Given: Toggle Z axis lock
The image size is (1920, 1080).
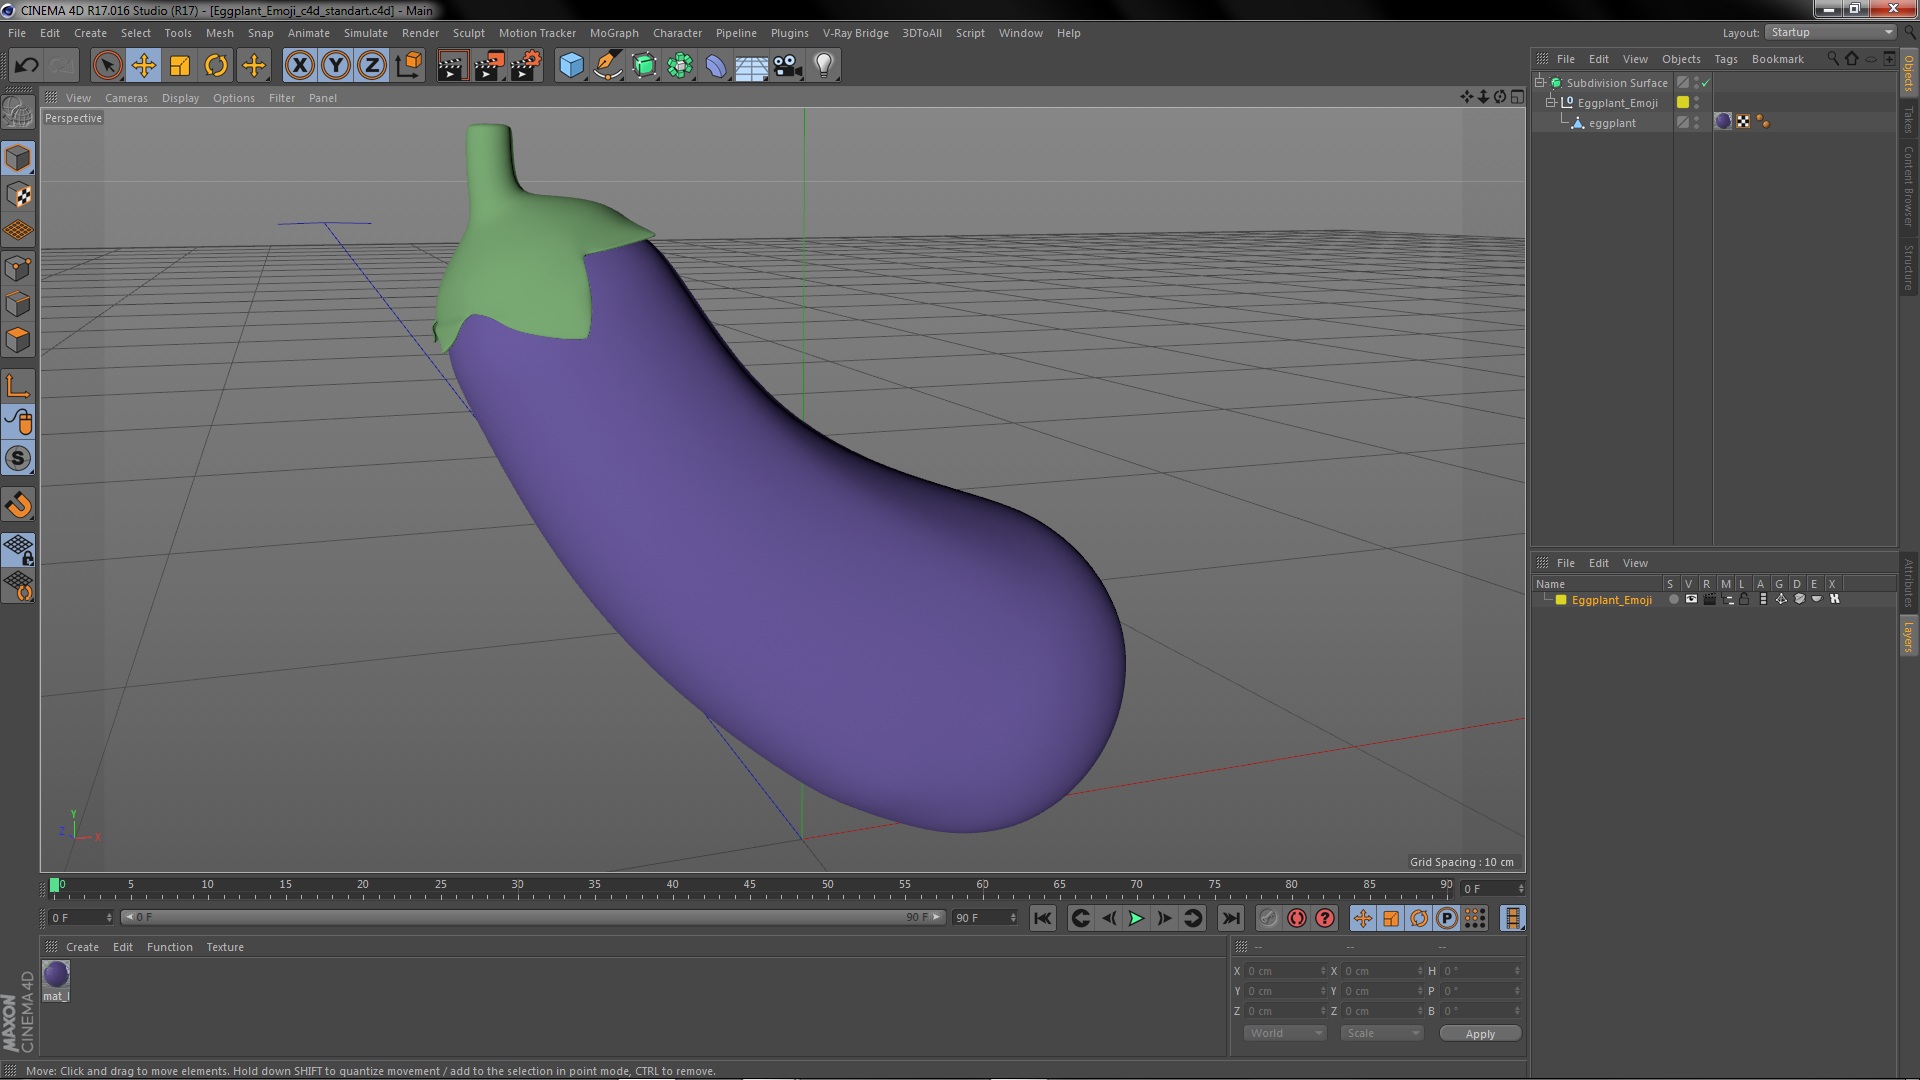Looking at the screenshot, I should pos(372,66).
